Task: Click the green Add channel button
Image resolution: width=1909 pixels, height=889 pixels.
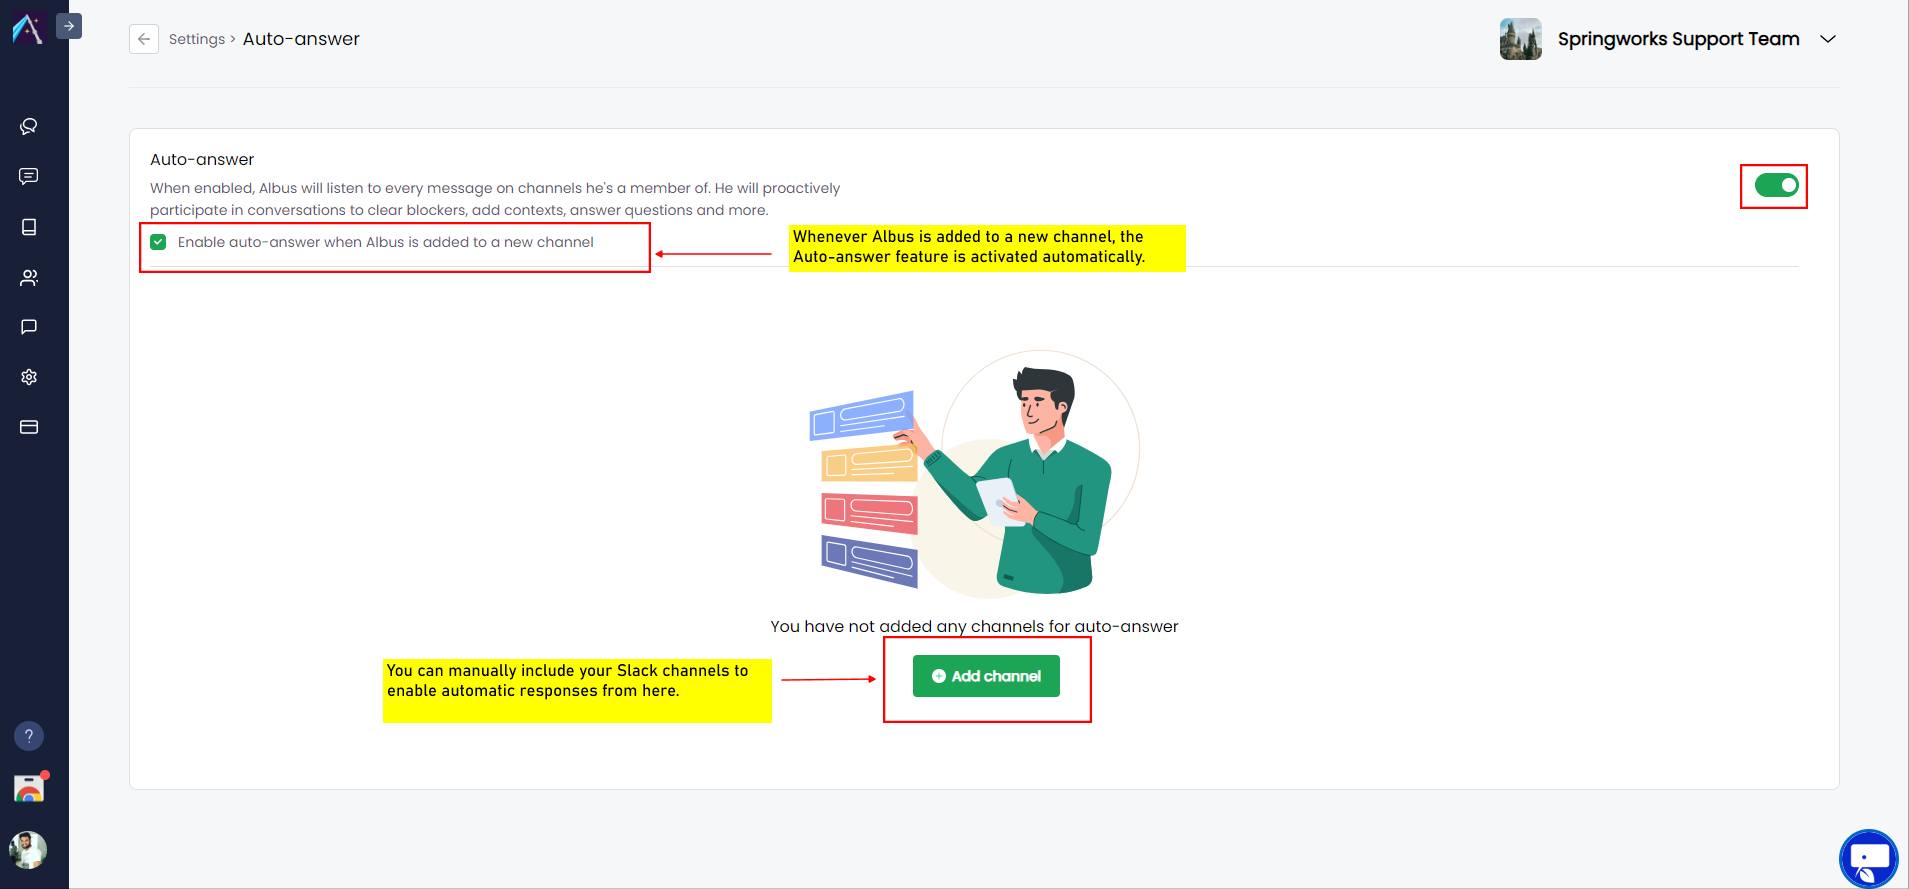Action: click(986, 676)
